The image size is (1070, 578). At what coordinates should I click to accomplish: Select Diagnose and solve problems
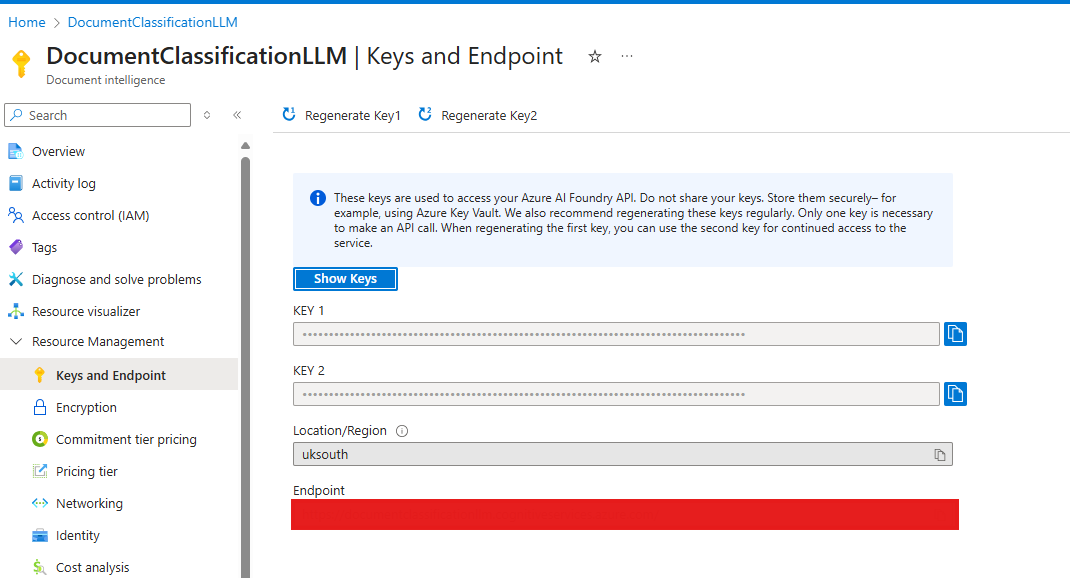click(117, 280)
